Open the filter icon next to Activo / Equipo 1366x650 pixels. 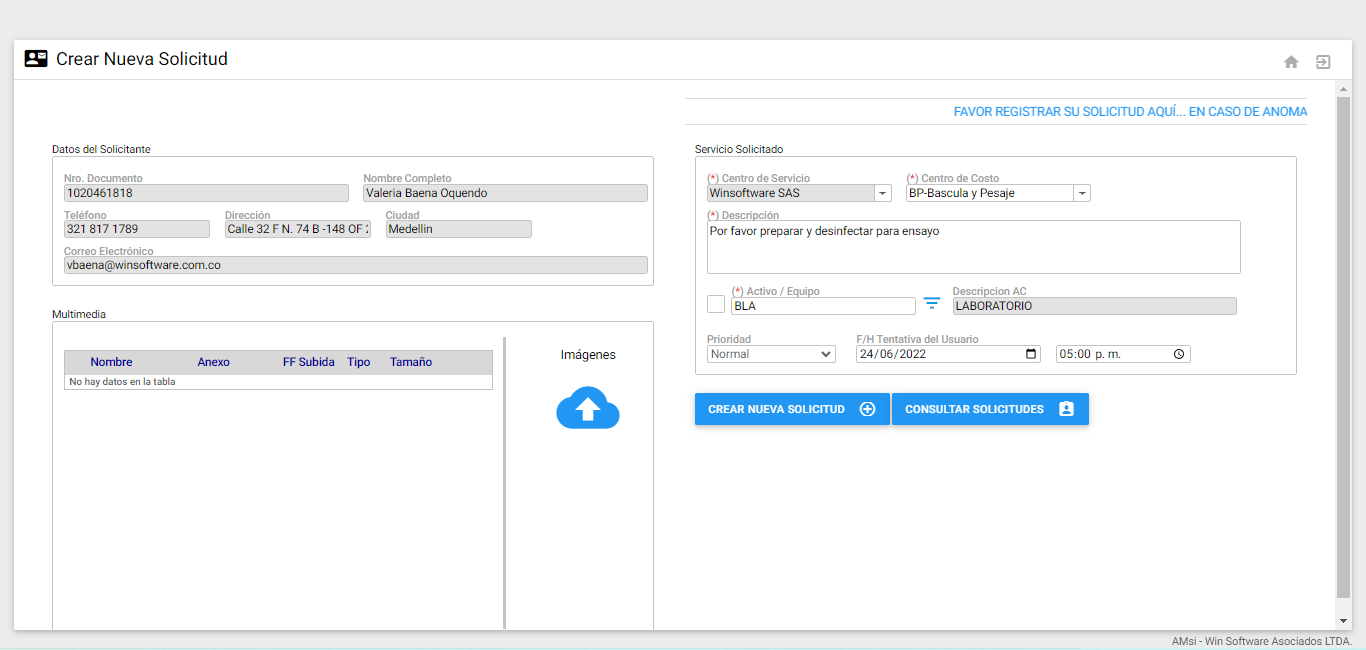[x=932, y=303]
